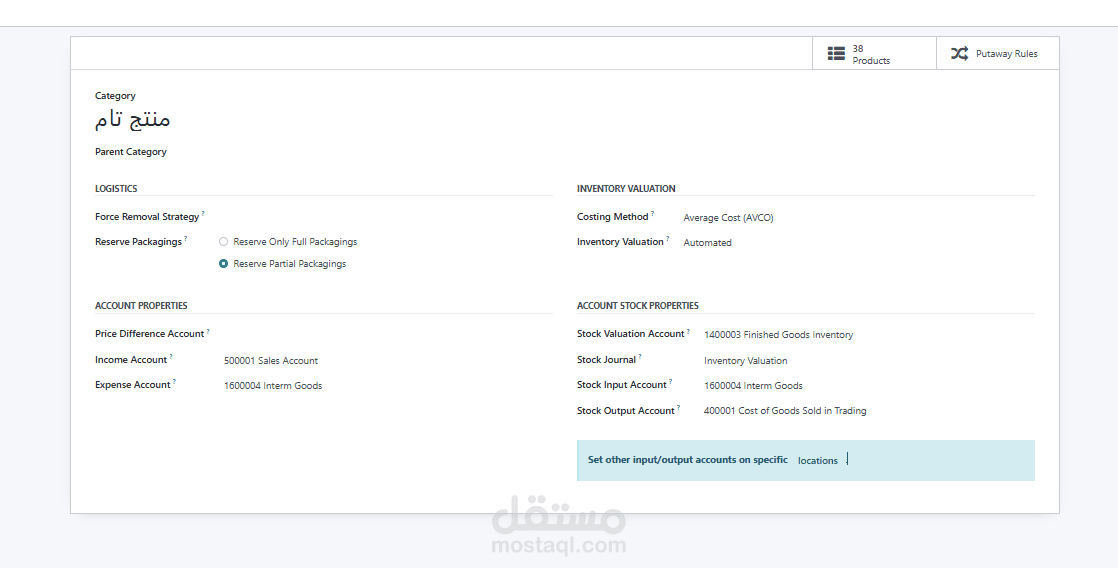Open Stock Journal Inventory Valuation value
The image size is (1118, 568).
[x=746, y=361]
